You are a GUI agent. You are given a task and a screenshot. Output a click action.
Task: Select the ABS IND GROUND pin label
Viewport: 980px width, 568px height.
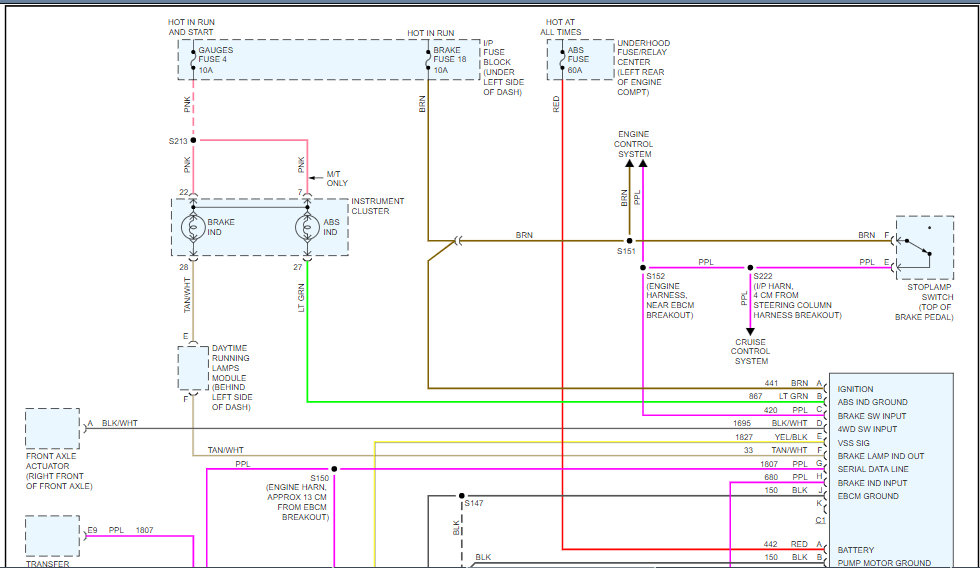tap(875, 402)
